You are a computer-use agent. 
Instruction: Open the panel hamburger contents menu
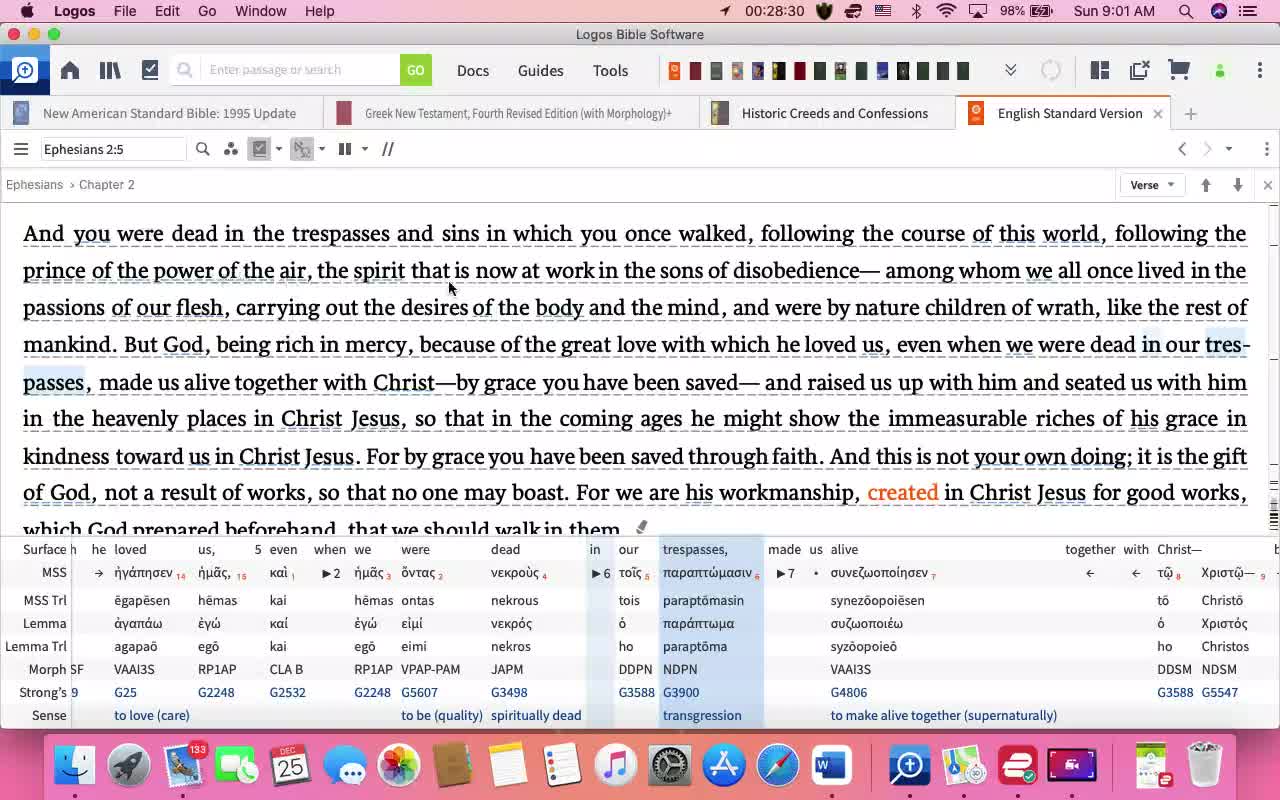pyautogui.click(x=21, y=149)
